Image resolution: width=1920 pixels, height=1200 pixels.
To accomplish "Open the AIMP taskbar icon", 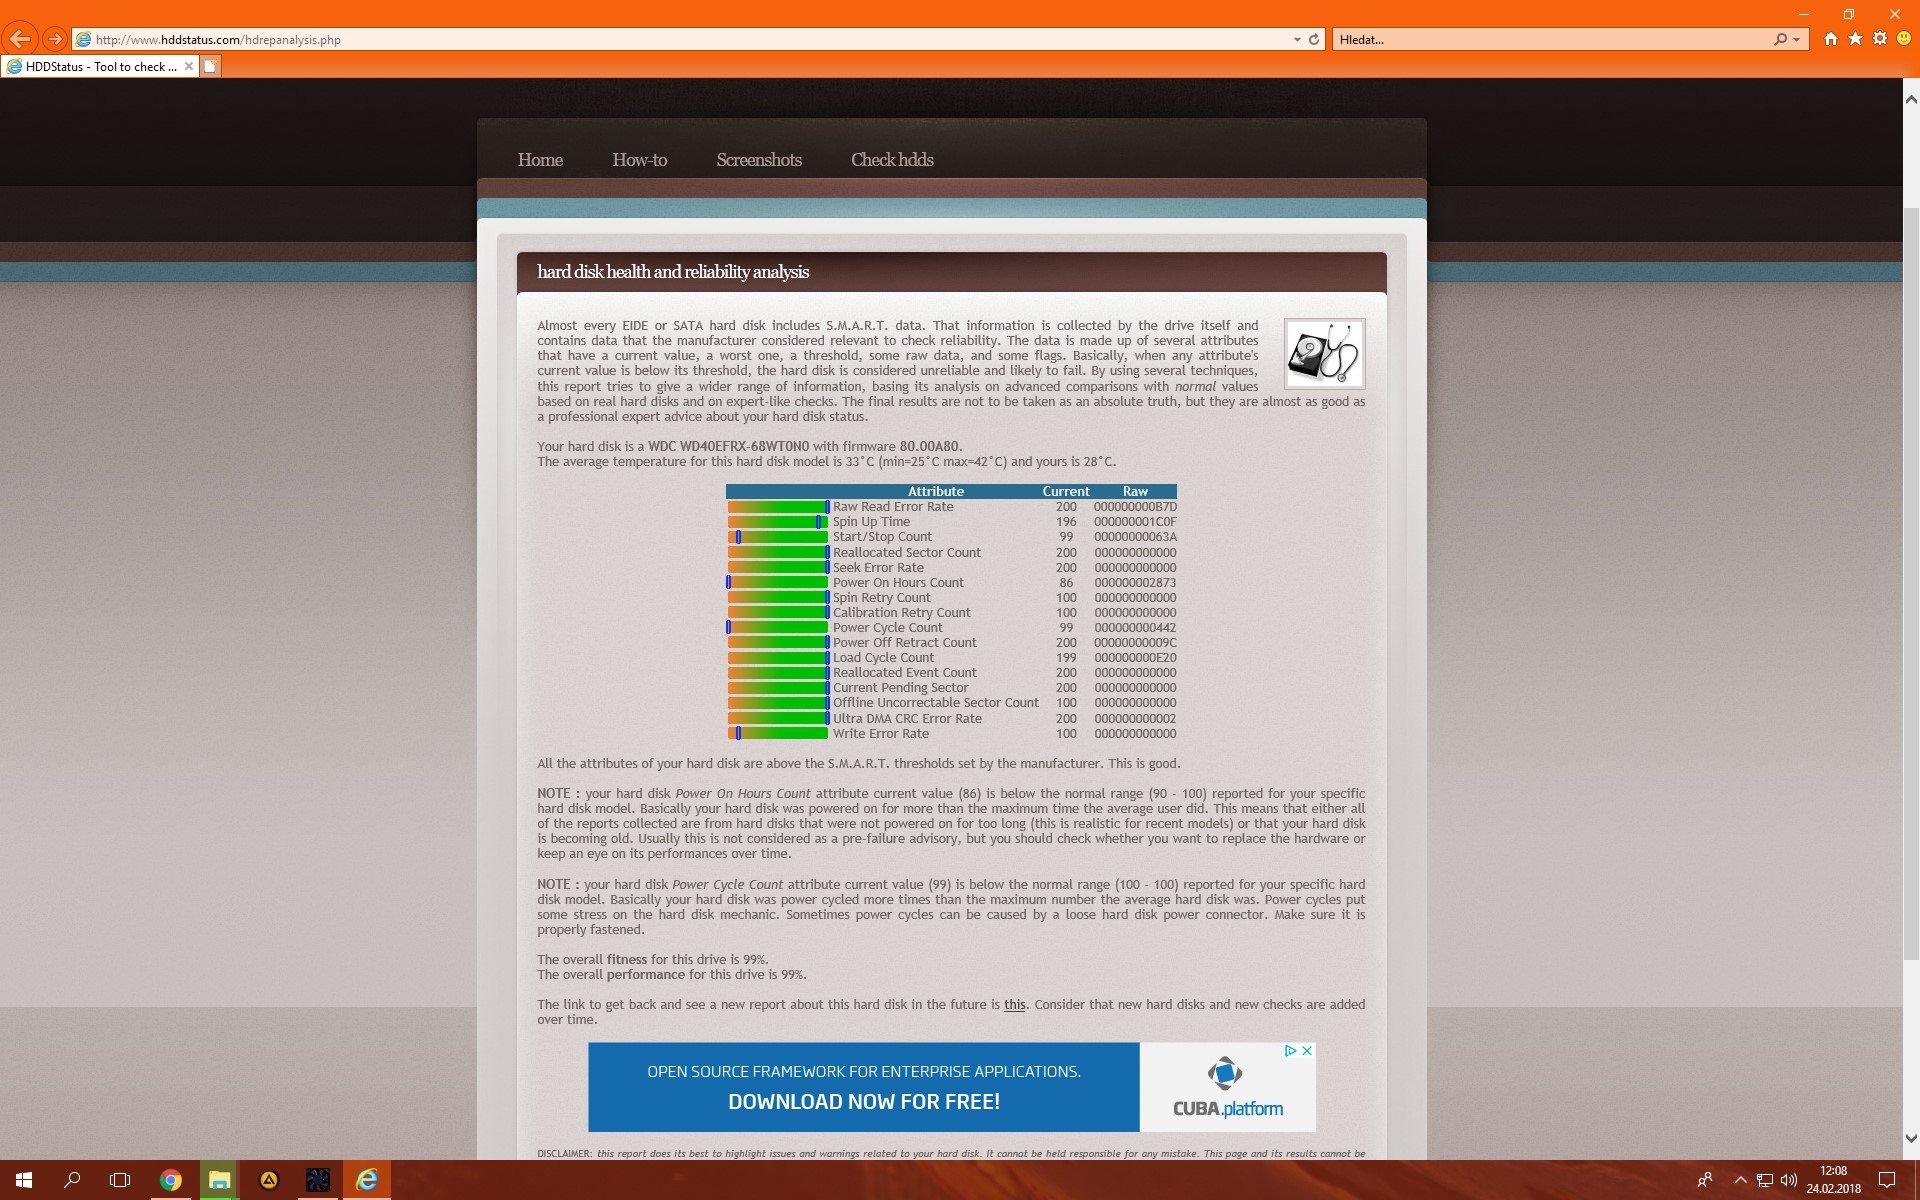I will [269, 1180].
